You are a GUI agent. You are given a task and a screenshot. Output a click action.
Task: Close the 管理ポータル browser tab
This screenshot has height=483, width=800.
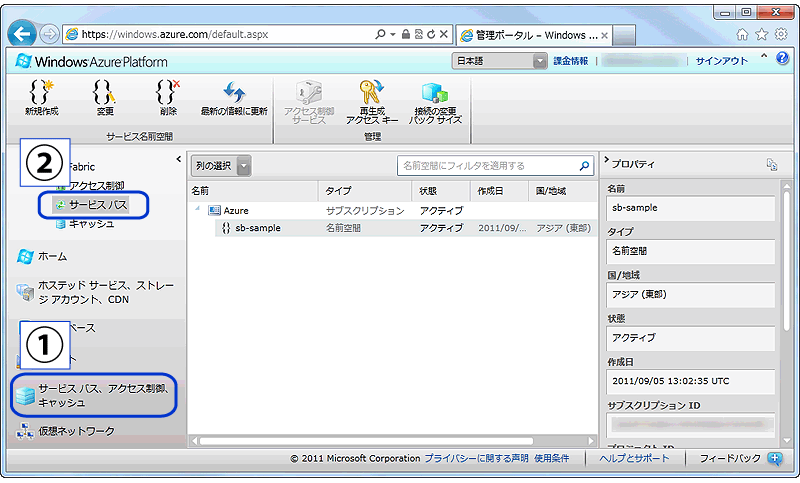[x=604, y=36]
